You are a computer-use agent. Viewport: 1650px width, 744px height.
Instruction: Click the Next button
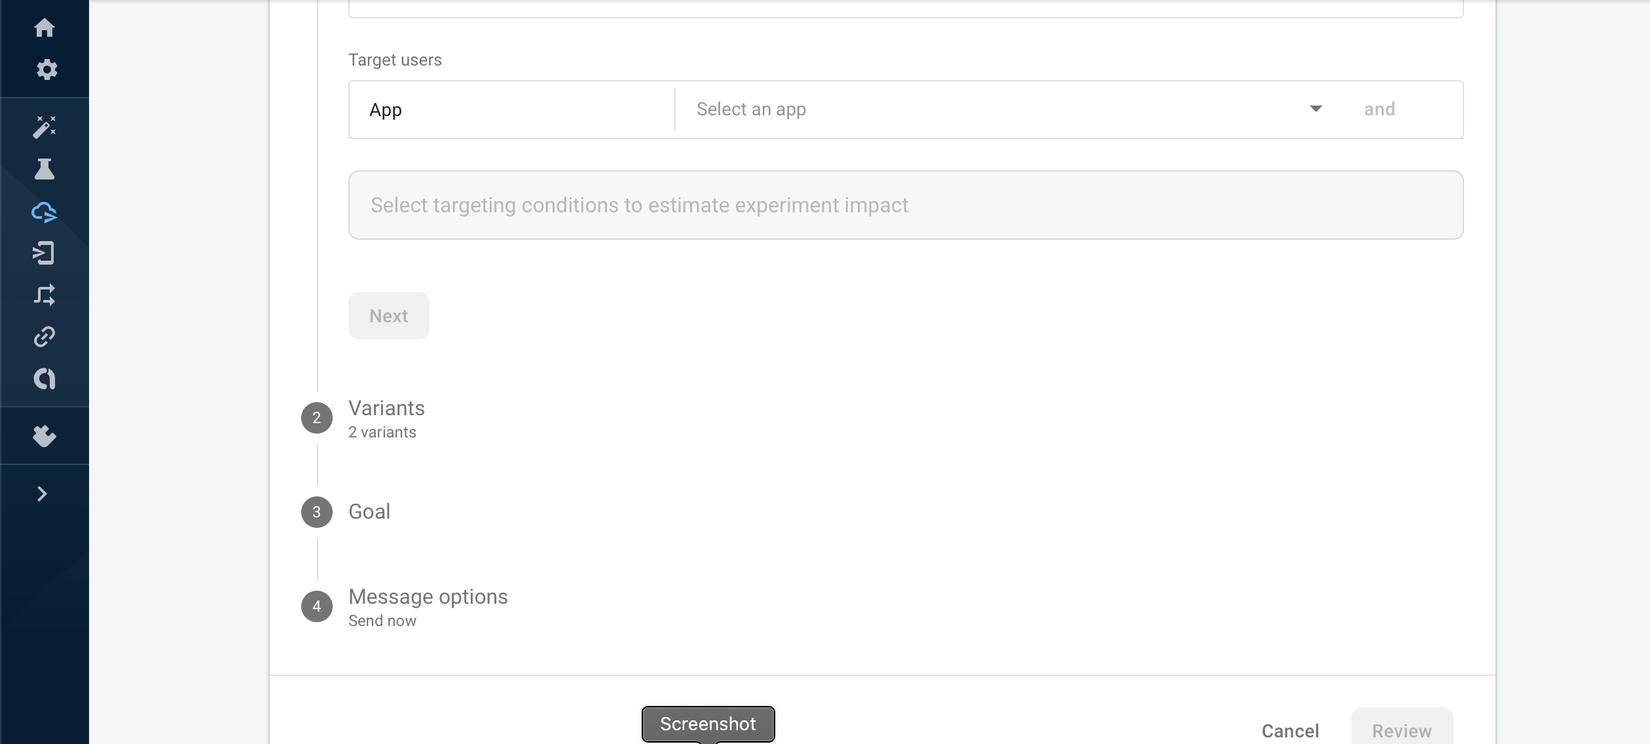click(388, 316)
